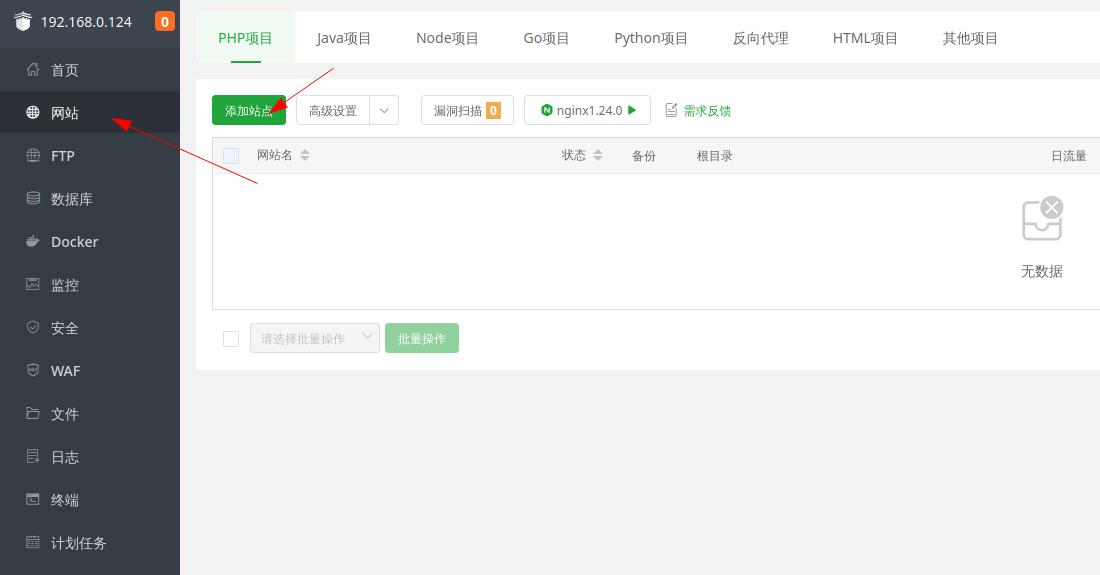Click the Docker whale icon
The height and width of the screenshot is (575, 1100).
(x=33, y=242)
